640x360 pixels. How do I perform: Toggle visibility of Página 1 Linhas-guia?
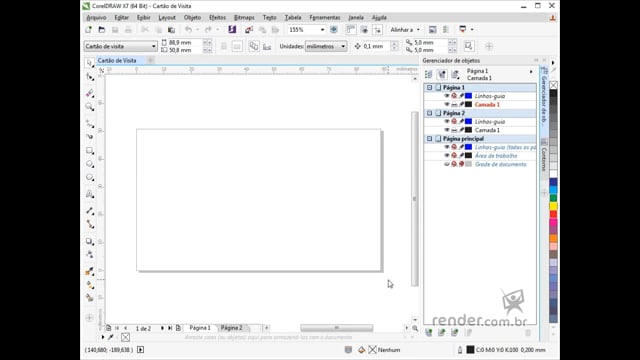coord(447,96)
